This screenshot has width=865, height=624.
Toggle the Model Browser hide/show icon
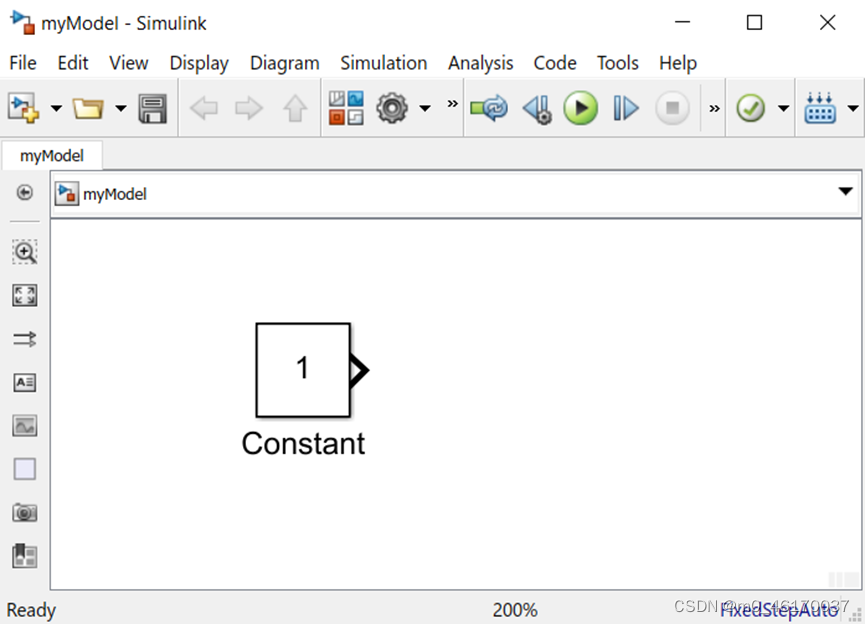pos(25,193)
